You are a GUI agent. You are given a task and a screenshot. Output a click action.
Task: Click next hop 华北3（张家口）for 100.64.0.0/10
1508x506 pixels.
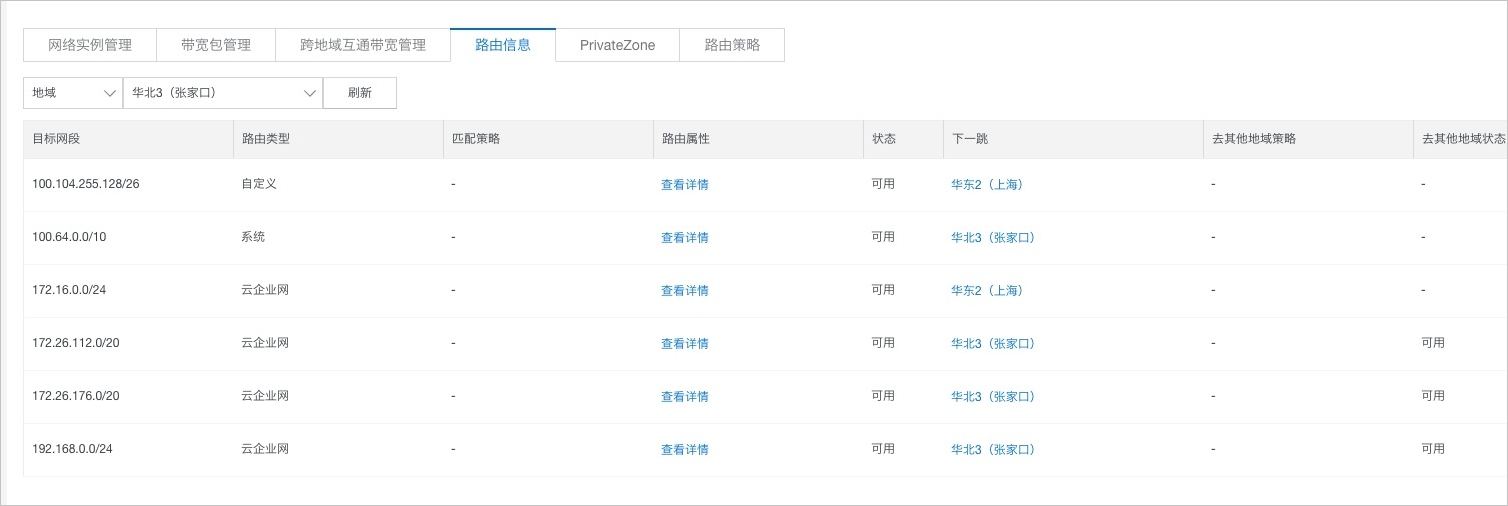[x=993, y=238]
